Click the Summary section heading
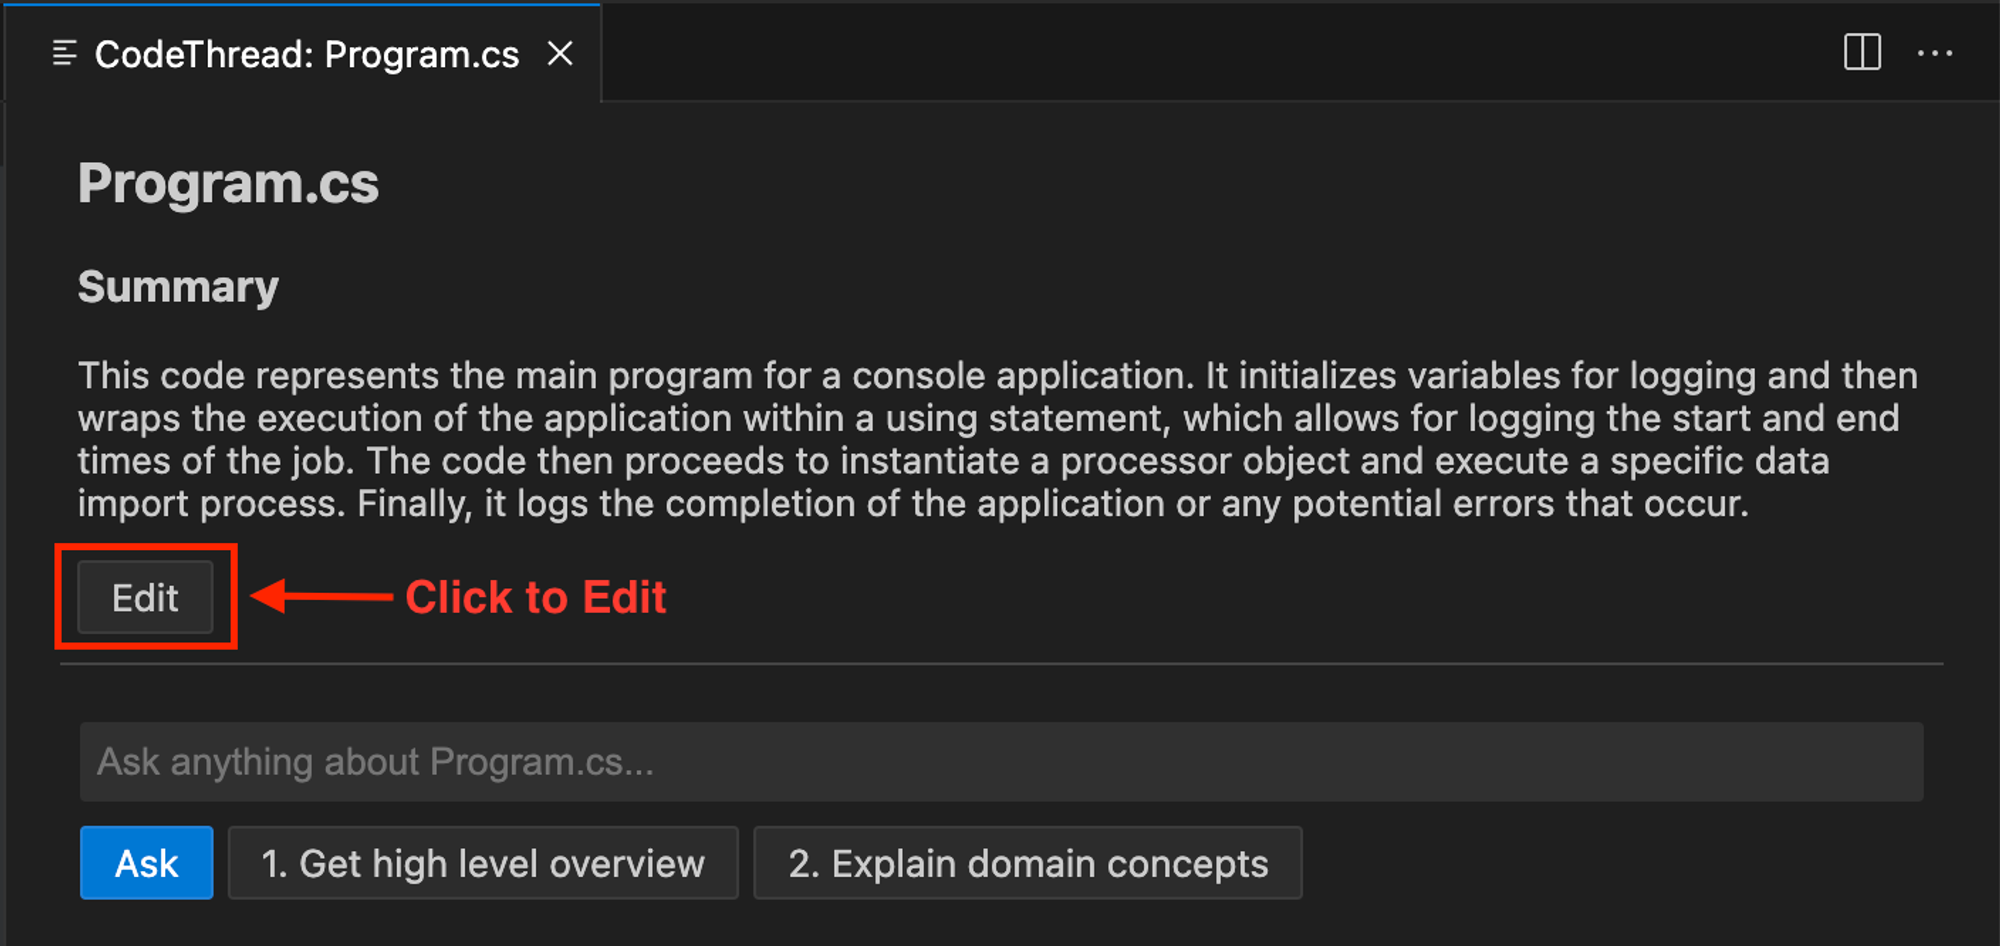Viewport: 2000px width, 946px height. (x=178, y=287)
